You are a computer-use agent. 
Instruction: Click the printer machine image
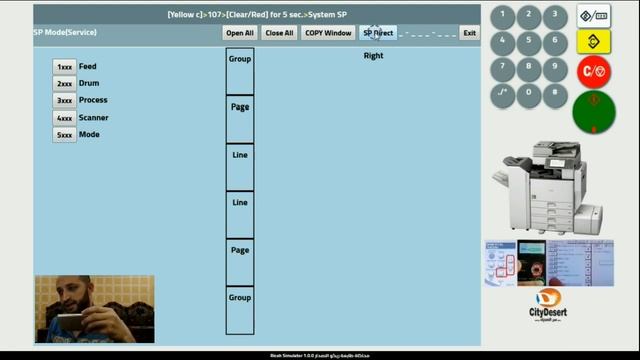[x=548, y=187]
